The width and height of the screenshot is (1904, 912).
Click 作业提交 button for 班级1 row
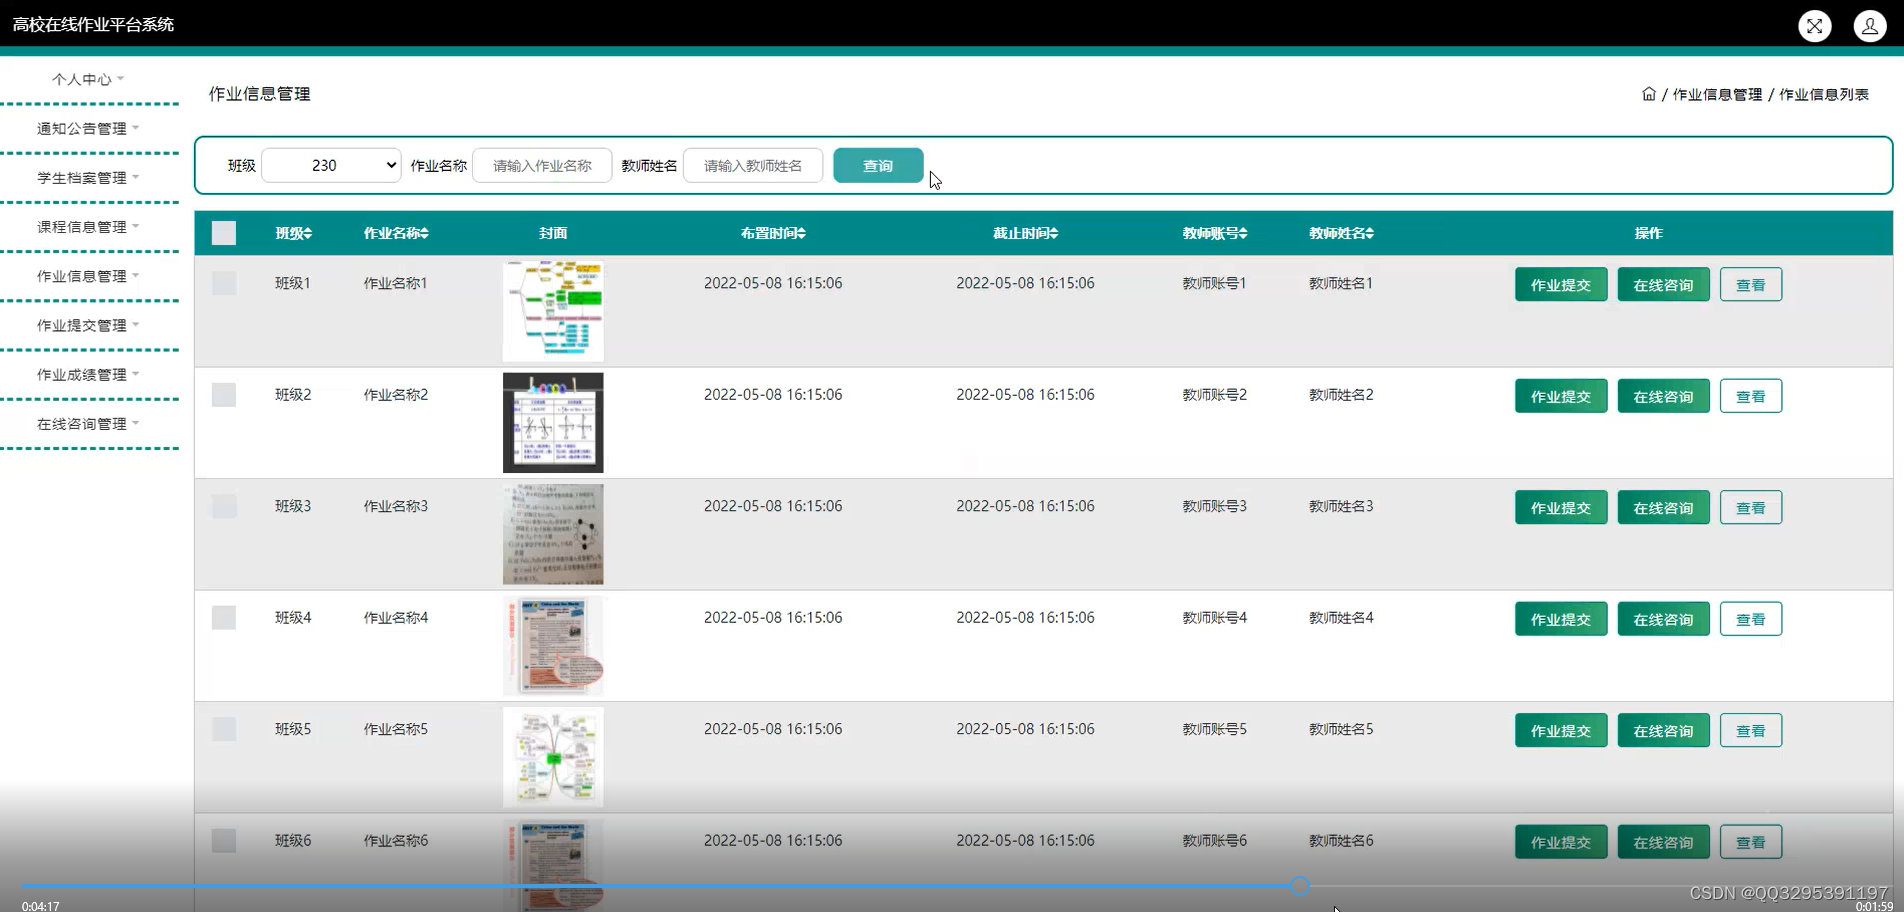tap(1561, 285)
